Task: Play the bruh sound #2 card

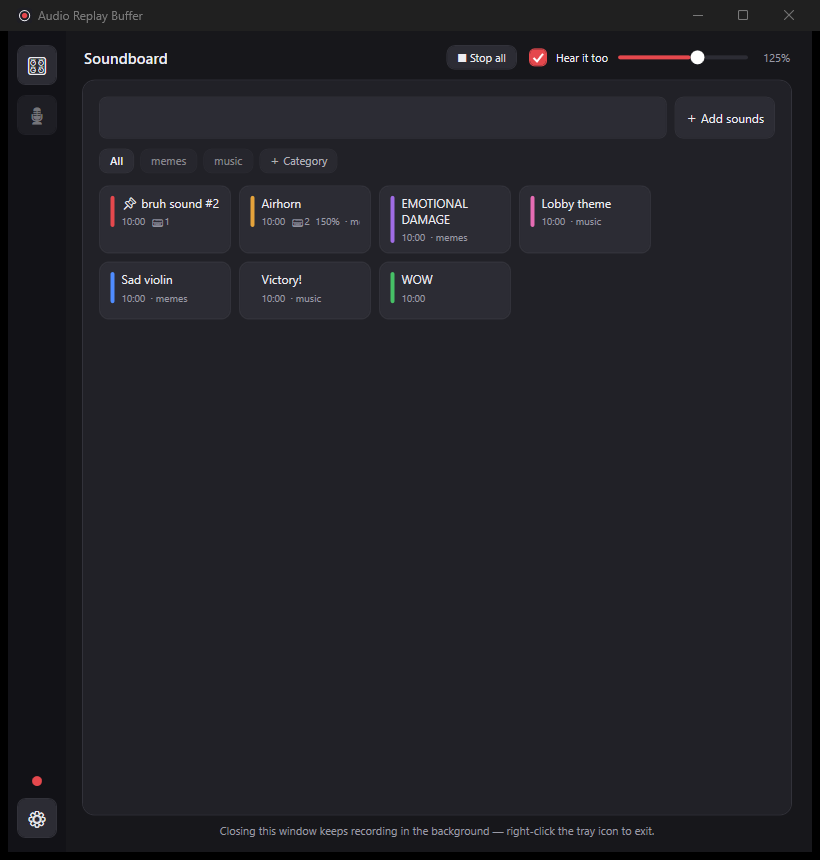Action: click(165, 219)
